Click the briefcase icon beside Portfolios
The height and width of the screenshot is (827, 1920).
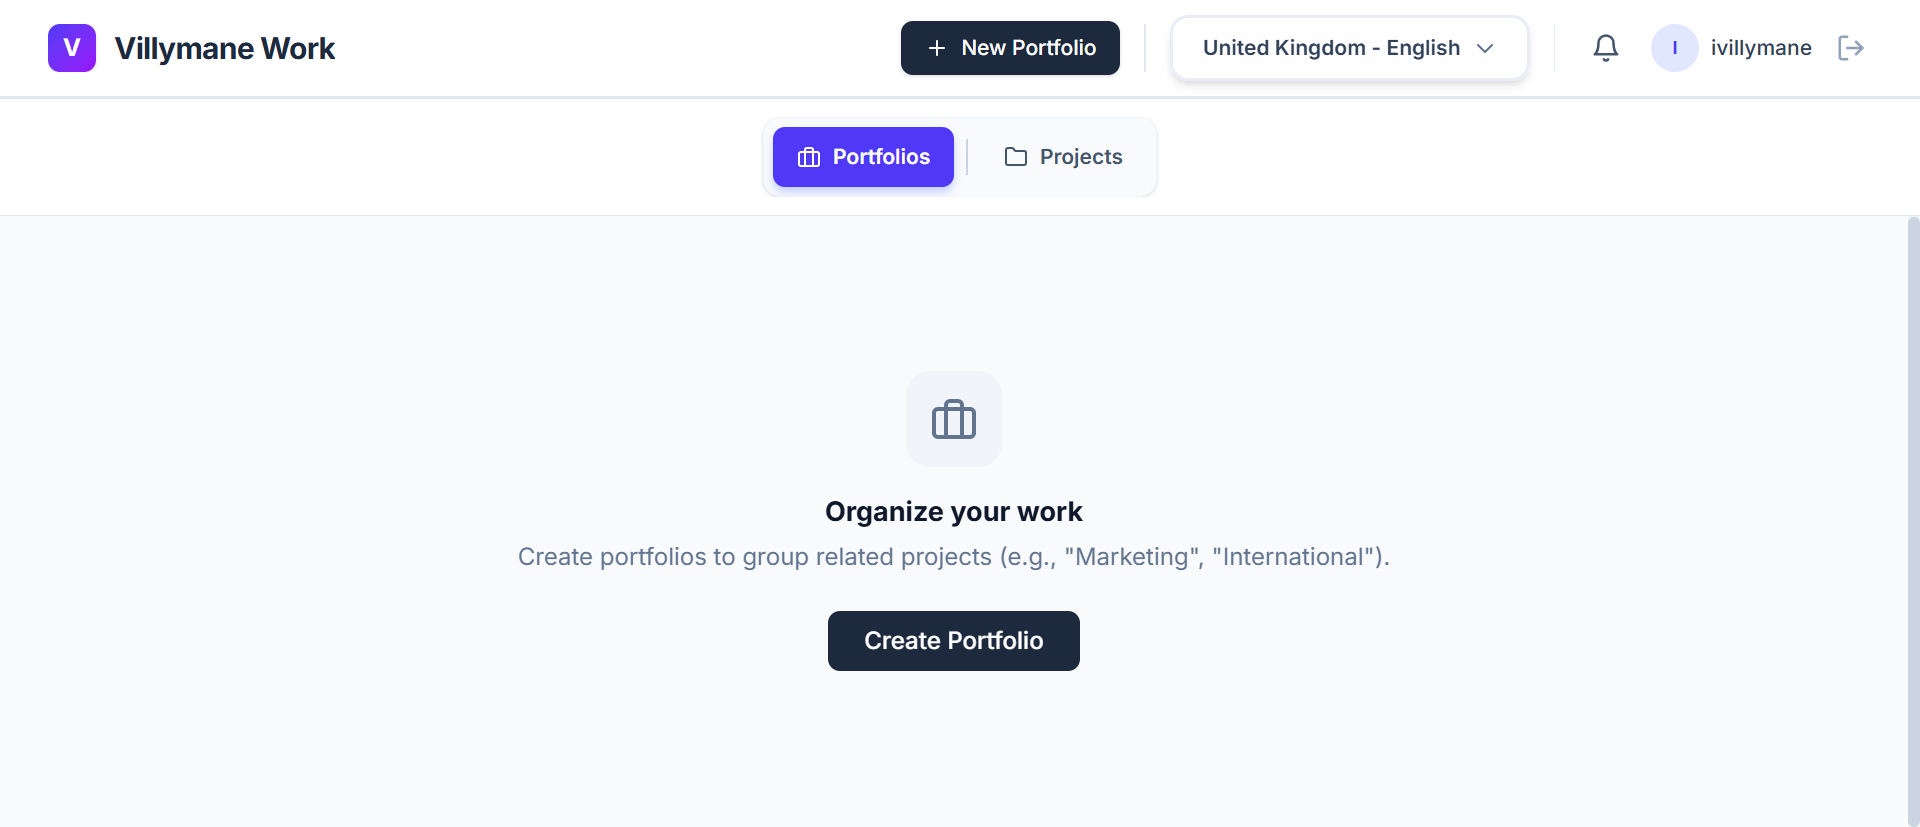[x=808, y=157]
